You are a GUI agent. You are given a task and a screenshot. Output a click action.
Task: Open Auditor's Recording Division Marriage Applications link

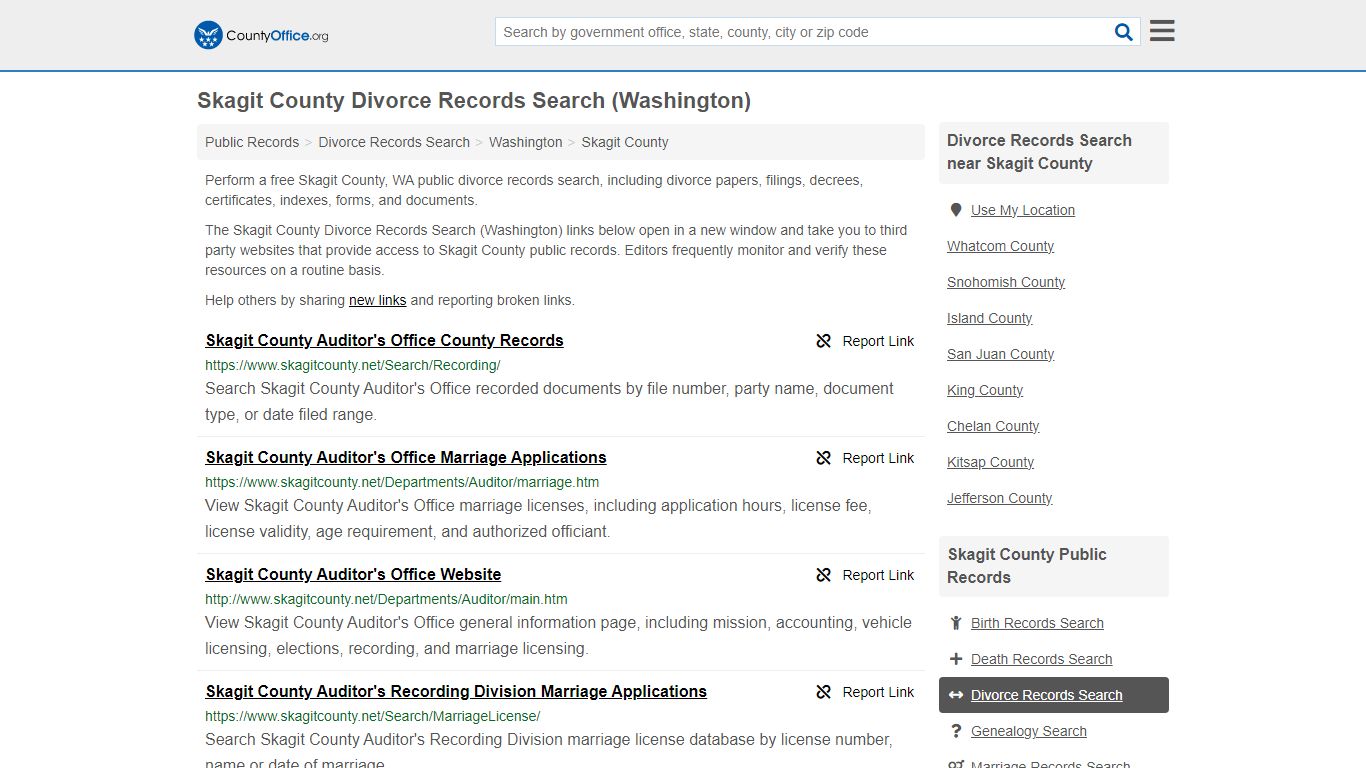[x=456, y=691]
